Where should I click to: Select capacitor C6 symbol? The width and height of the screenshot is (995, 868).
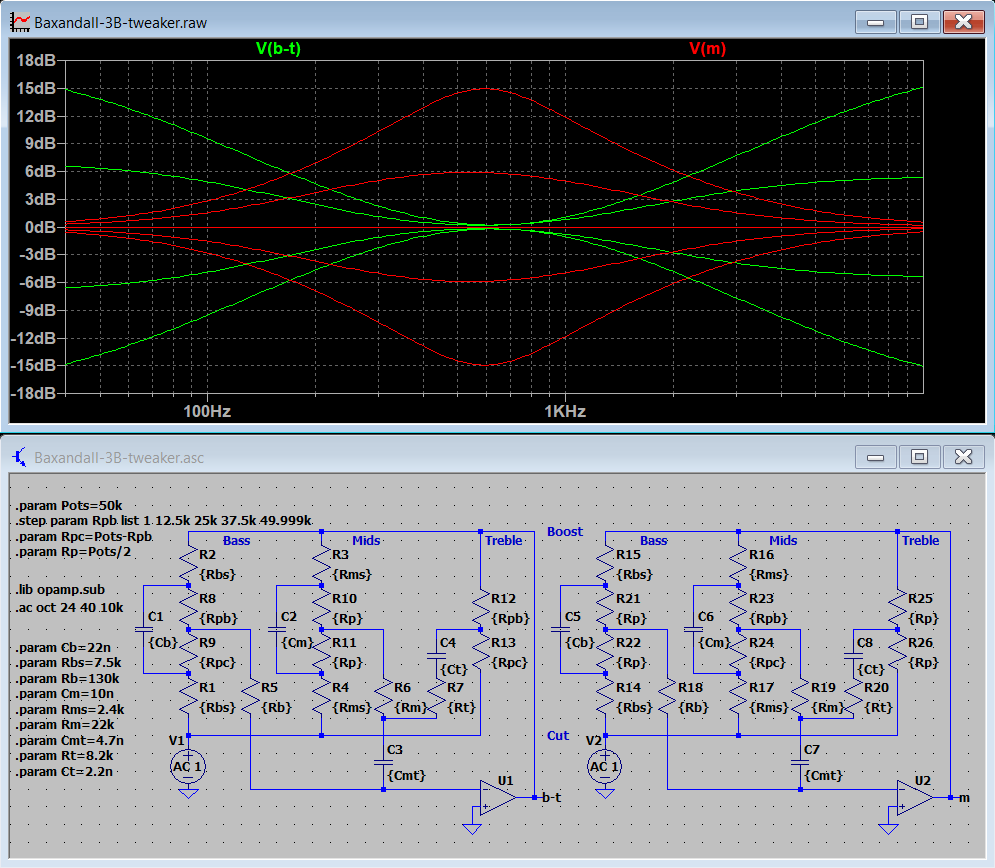point(693,629)
